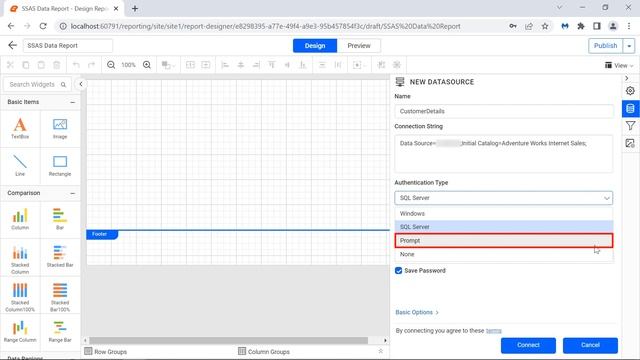This screenshot has width=640, height=360.
Task: Choose Prompt authentication option
Action: click(x=504, y=240)
